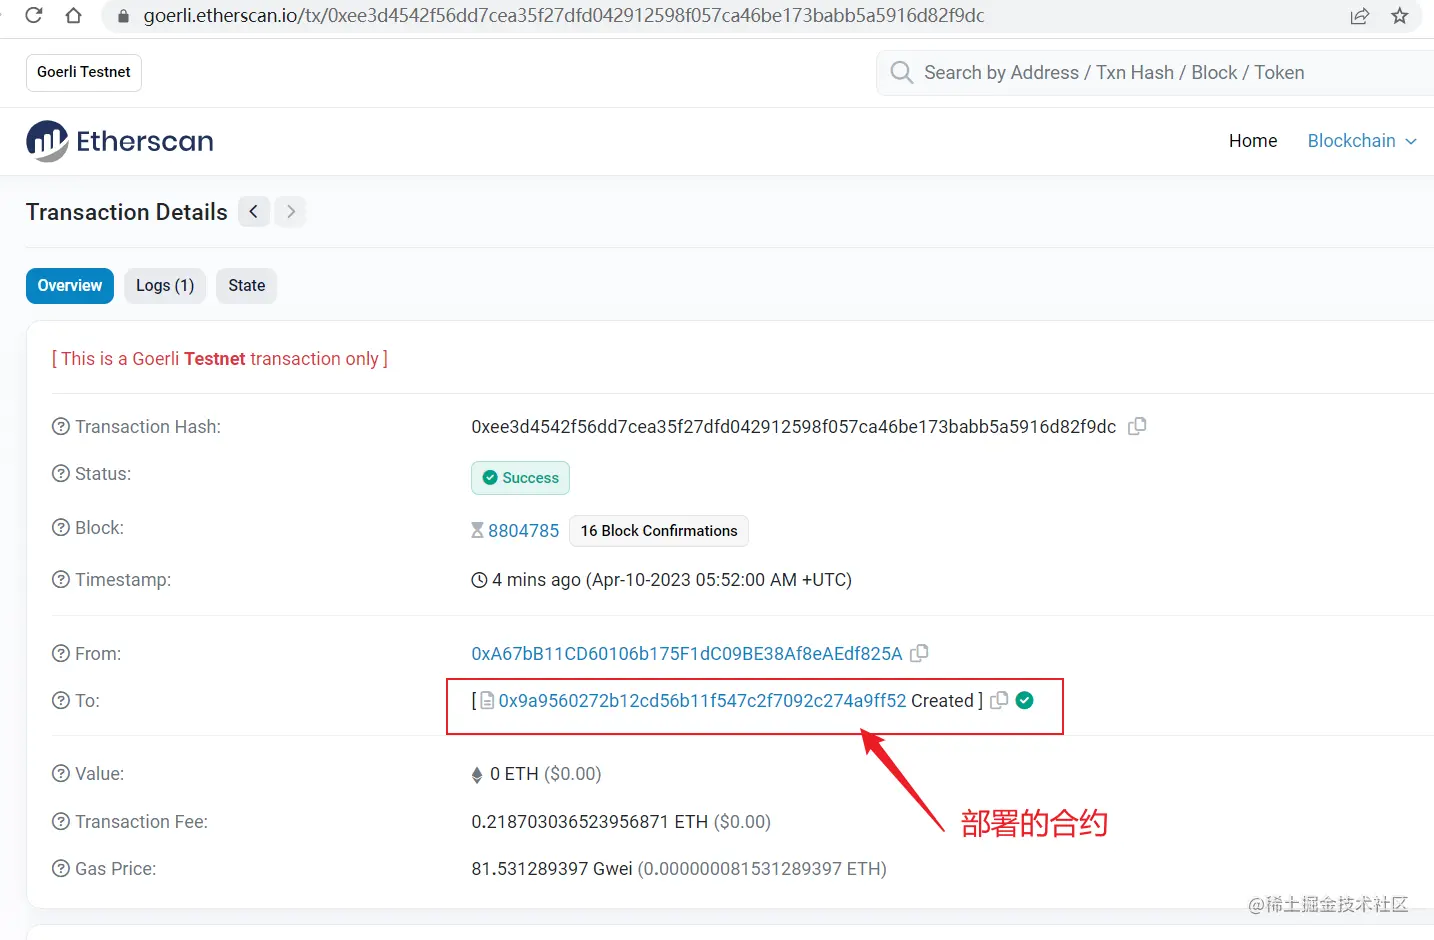Screen dimensions: 1434x940
Task: Click the help icon next to To
Action: point(61,700)
